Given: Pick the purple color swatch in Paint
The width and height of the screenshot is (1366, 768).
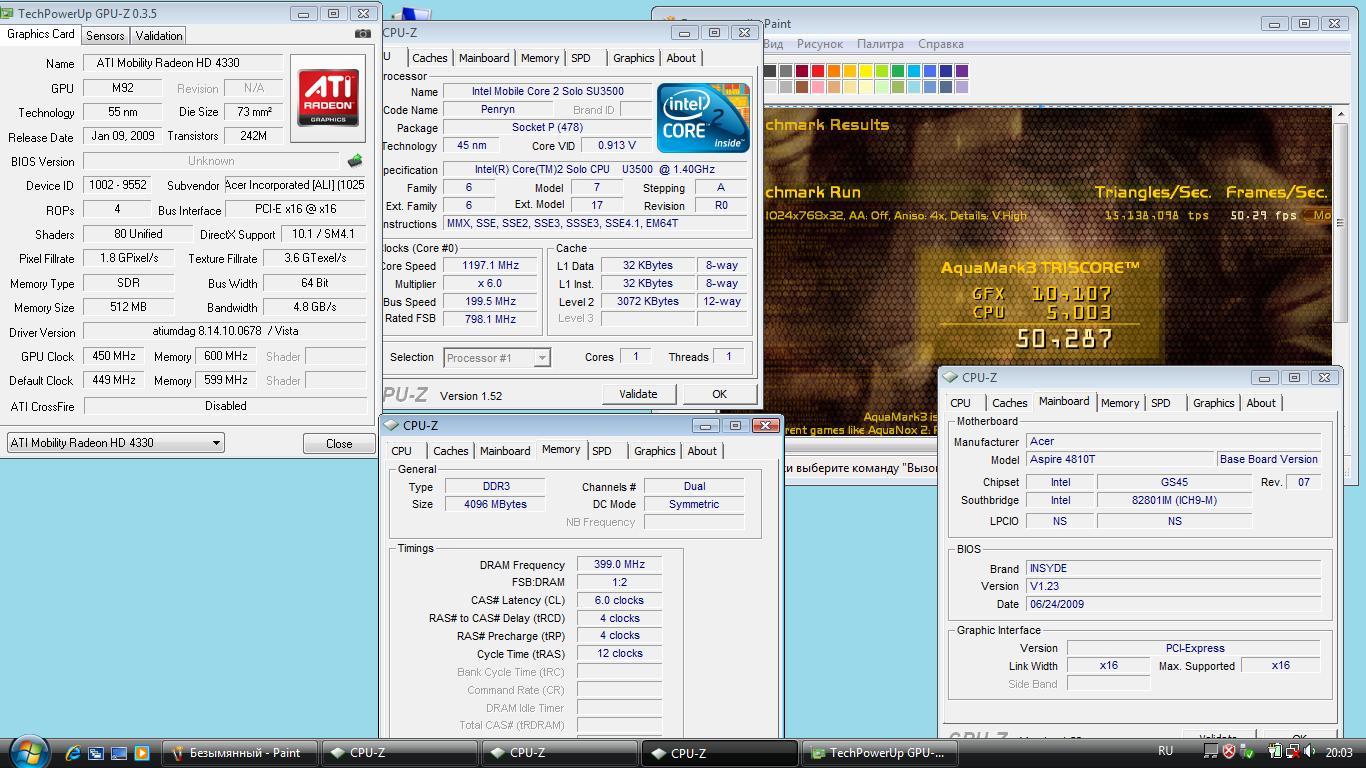Looking at the screenshot, I should click(962, 71).
